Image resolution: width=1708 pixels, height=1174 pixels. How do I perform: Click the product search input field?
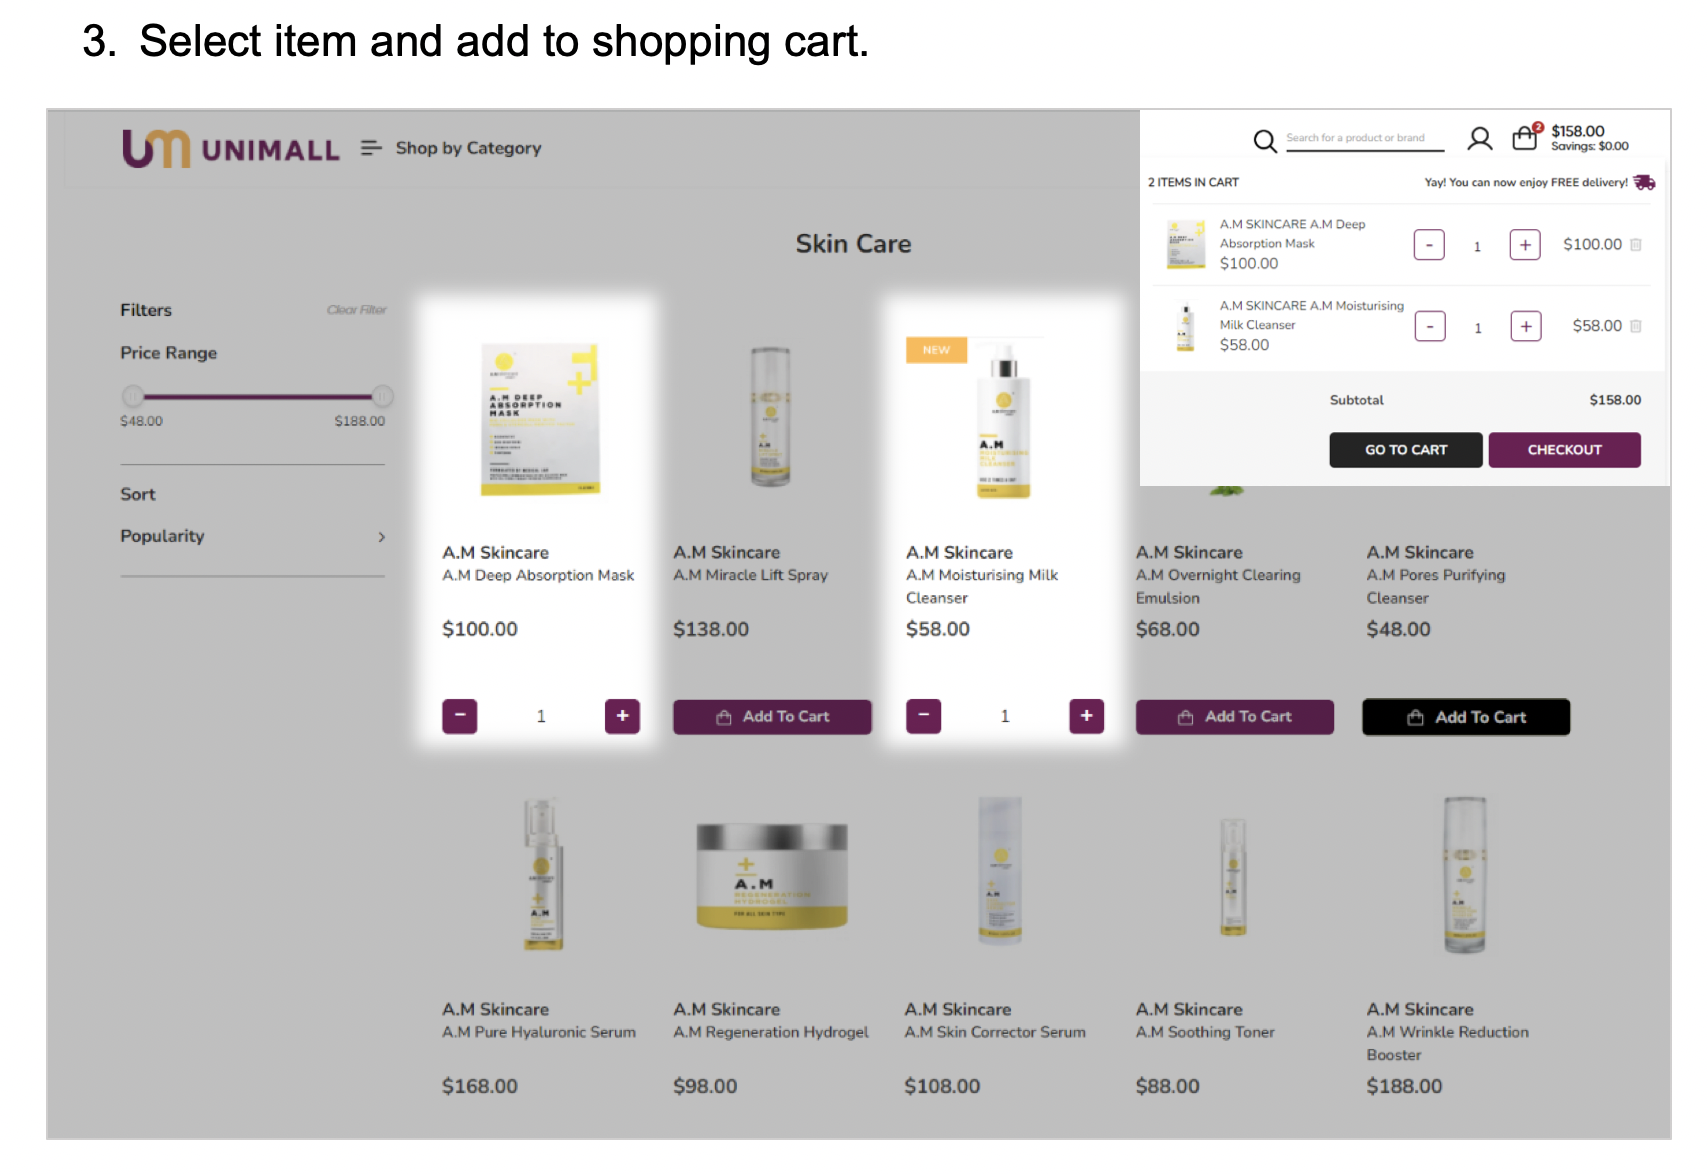coord(1365,139)
